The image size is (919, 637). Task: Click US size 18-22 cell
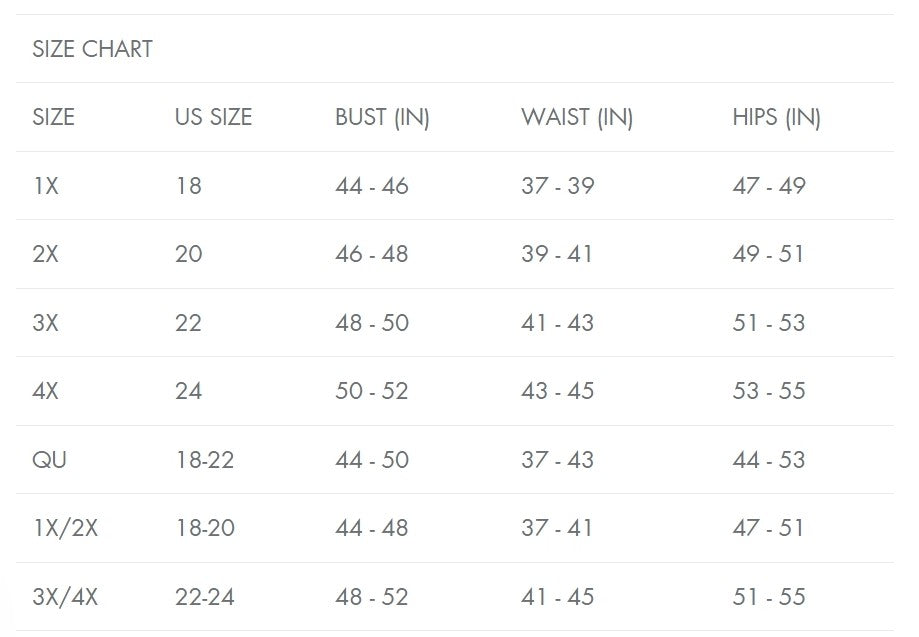(x=204, y=460)
